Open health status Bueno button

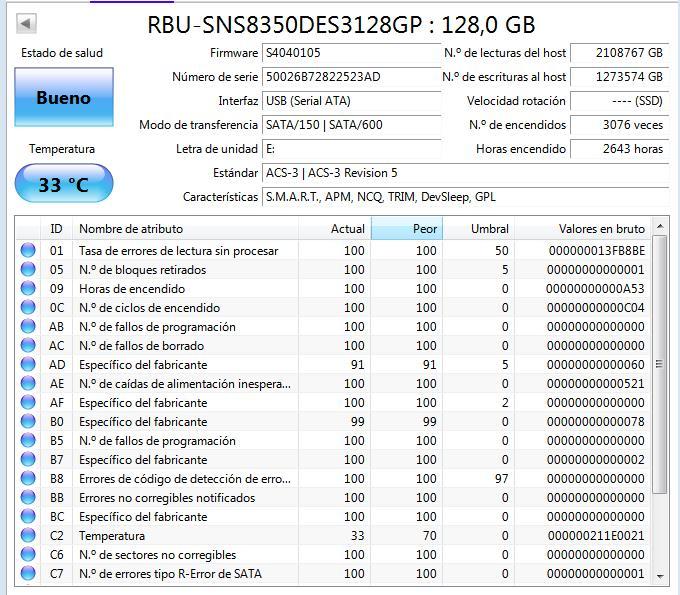64,97
